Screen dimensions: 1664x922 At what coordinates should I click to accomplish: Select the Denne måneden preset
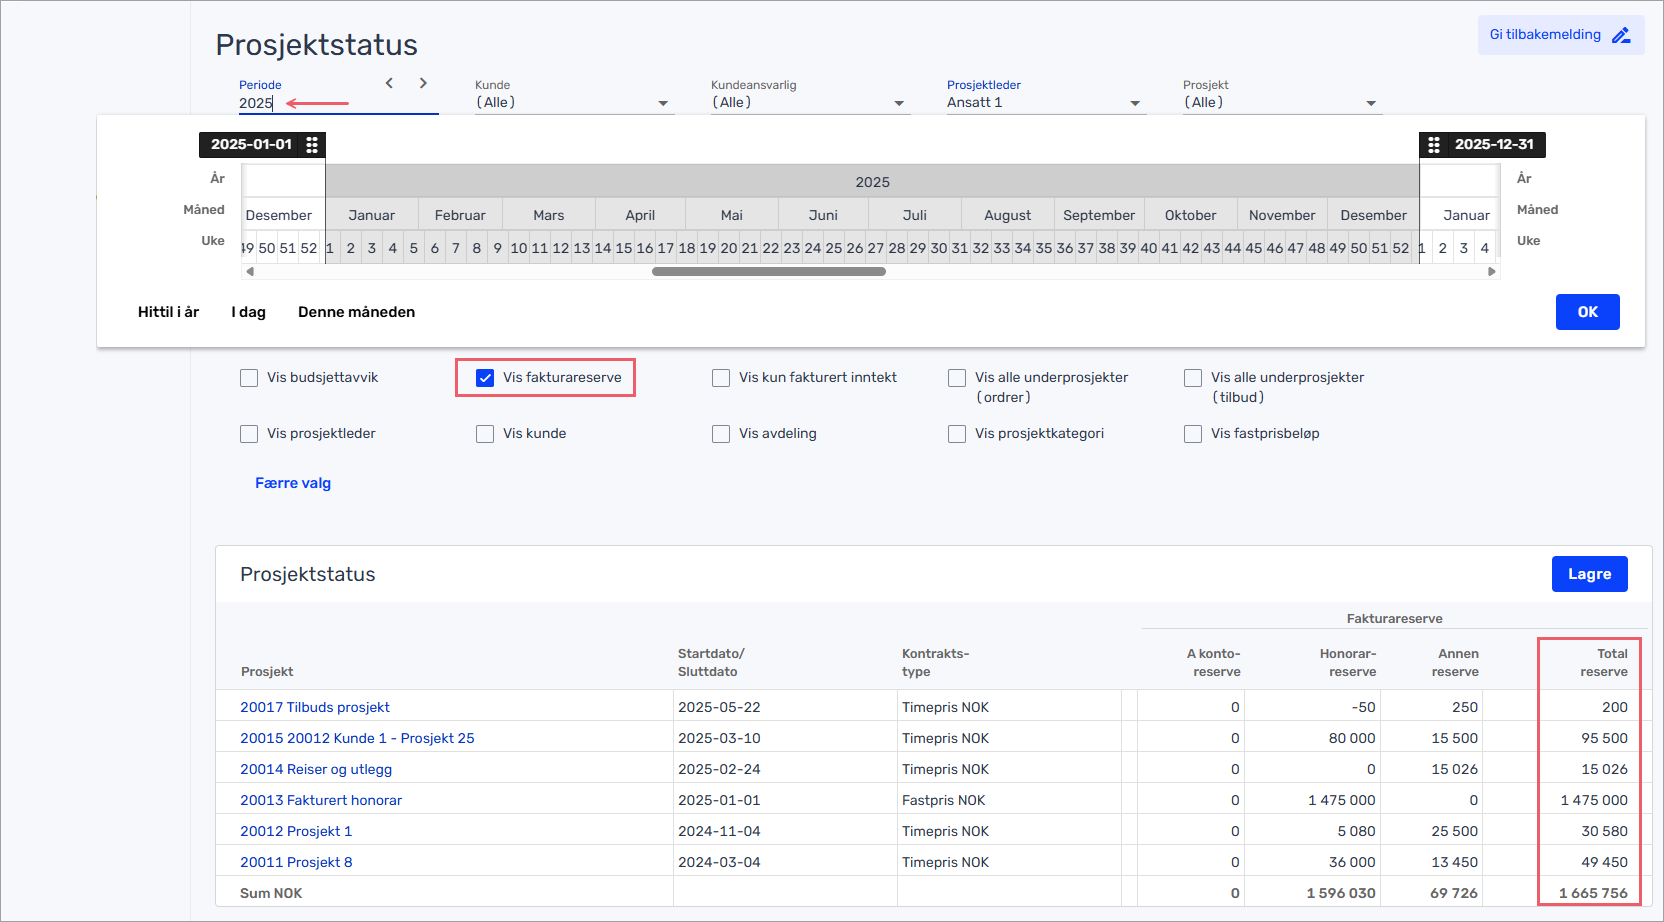pos(356,312)
